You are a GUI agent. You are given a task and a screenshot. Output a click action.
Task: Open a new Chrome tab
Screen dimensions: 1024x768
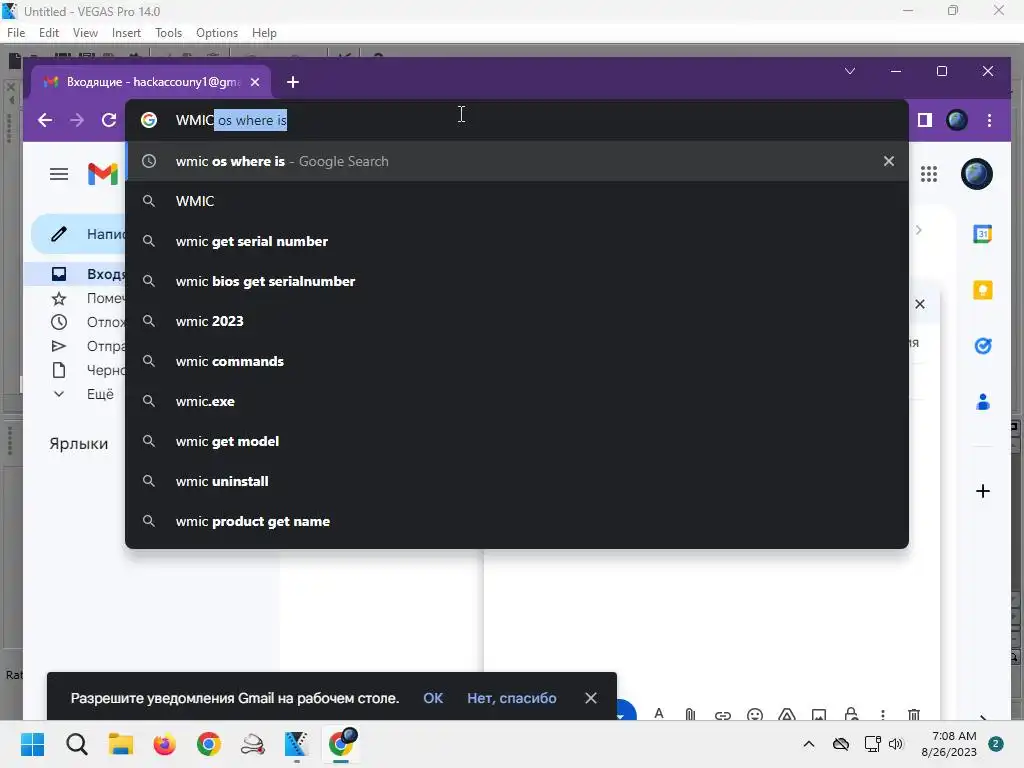293,82
